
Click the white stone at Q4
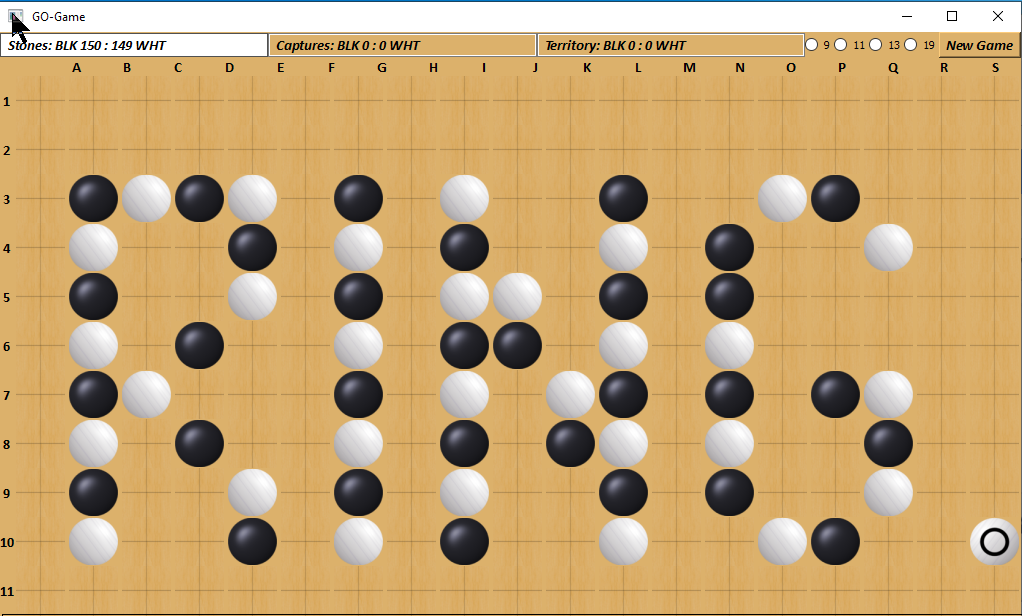[888, 248]
